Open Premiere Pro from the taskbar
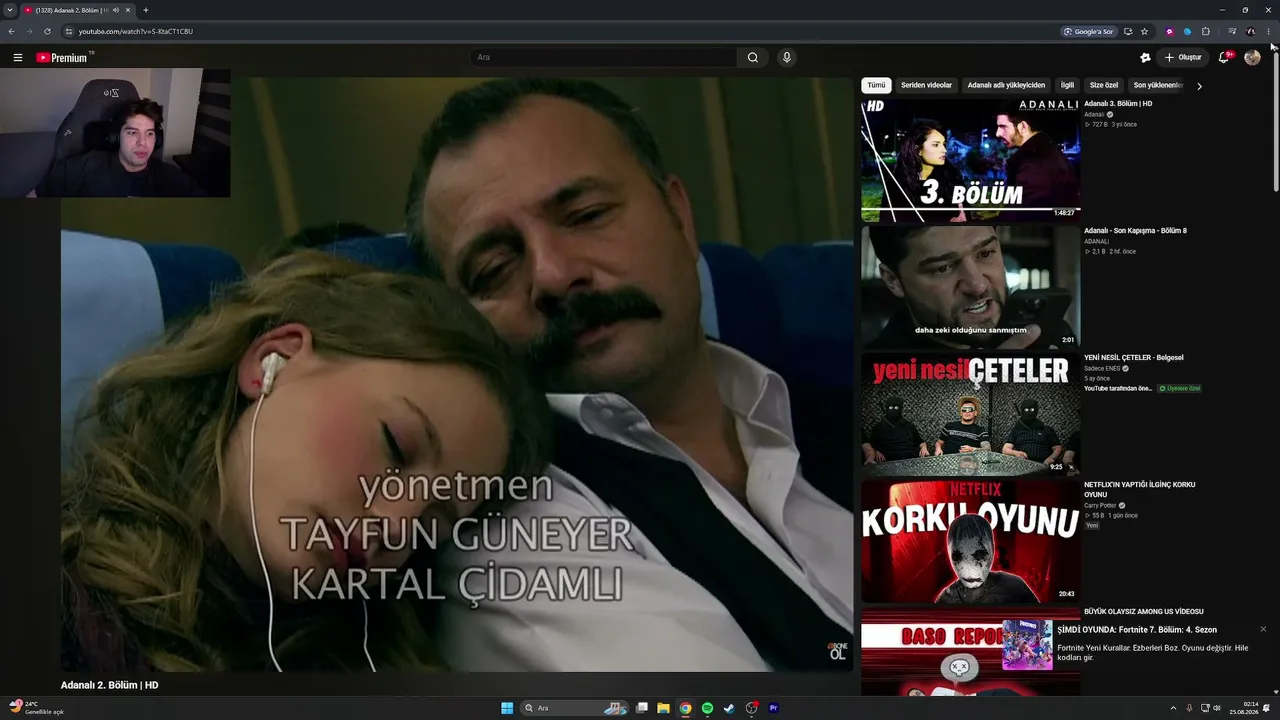The width and height of the screenshot is (1280, 720). pyautogui.click(x=773, y=708)
